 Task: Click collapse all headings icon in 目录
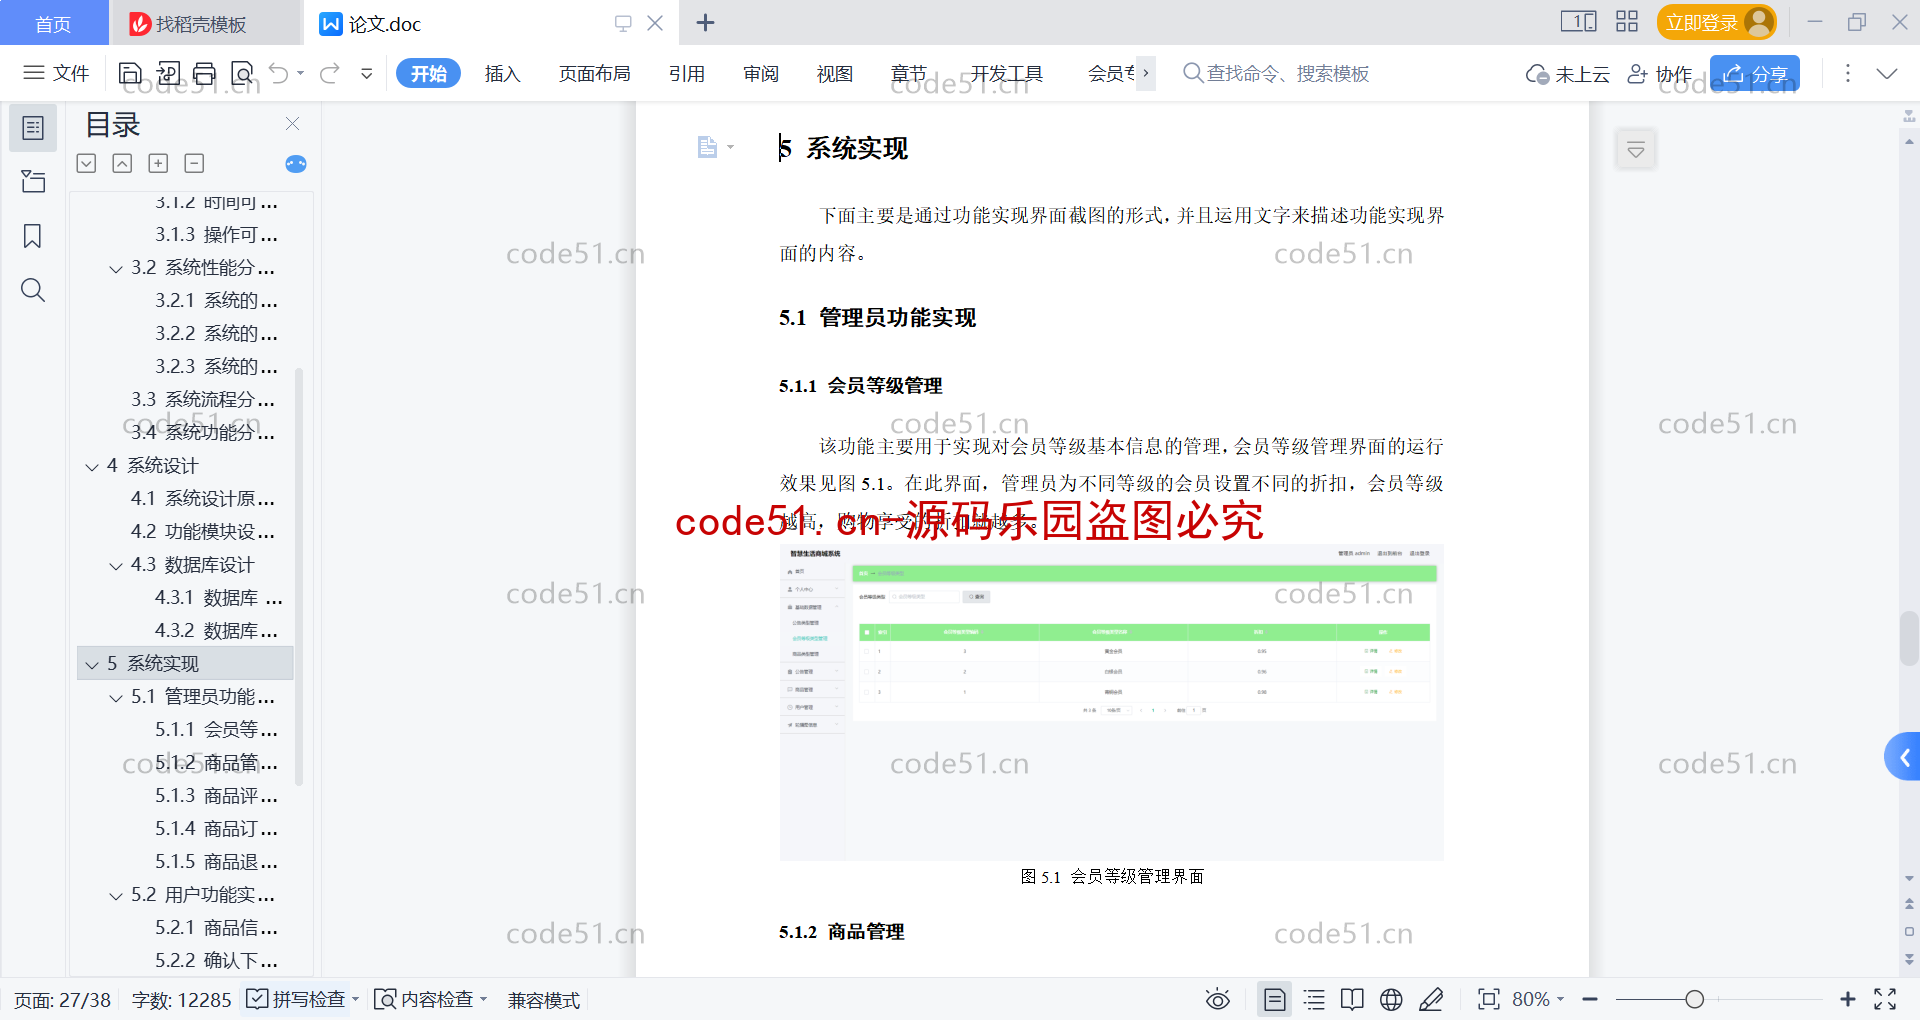coord(122,163)
